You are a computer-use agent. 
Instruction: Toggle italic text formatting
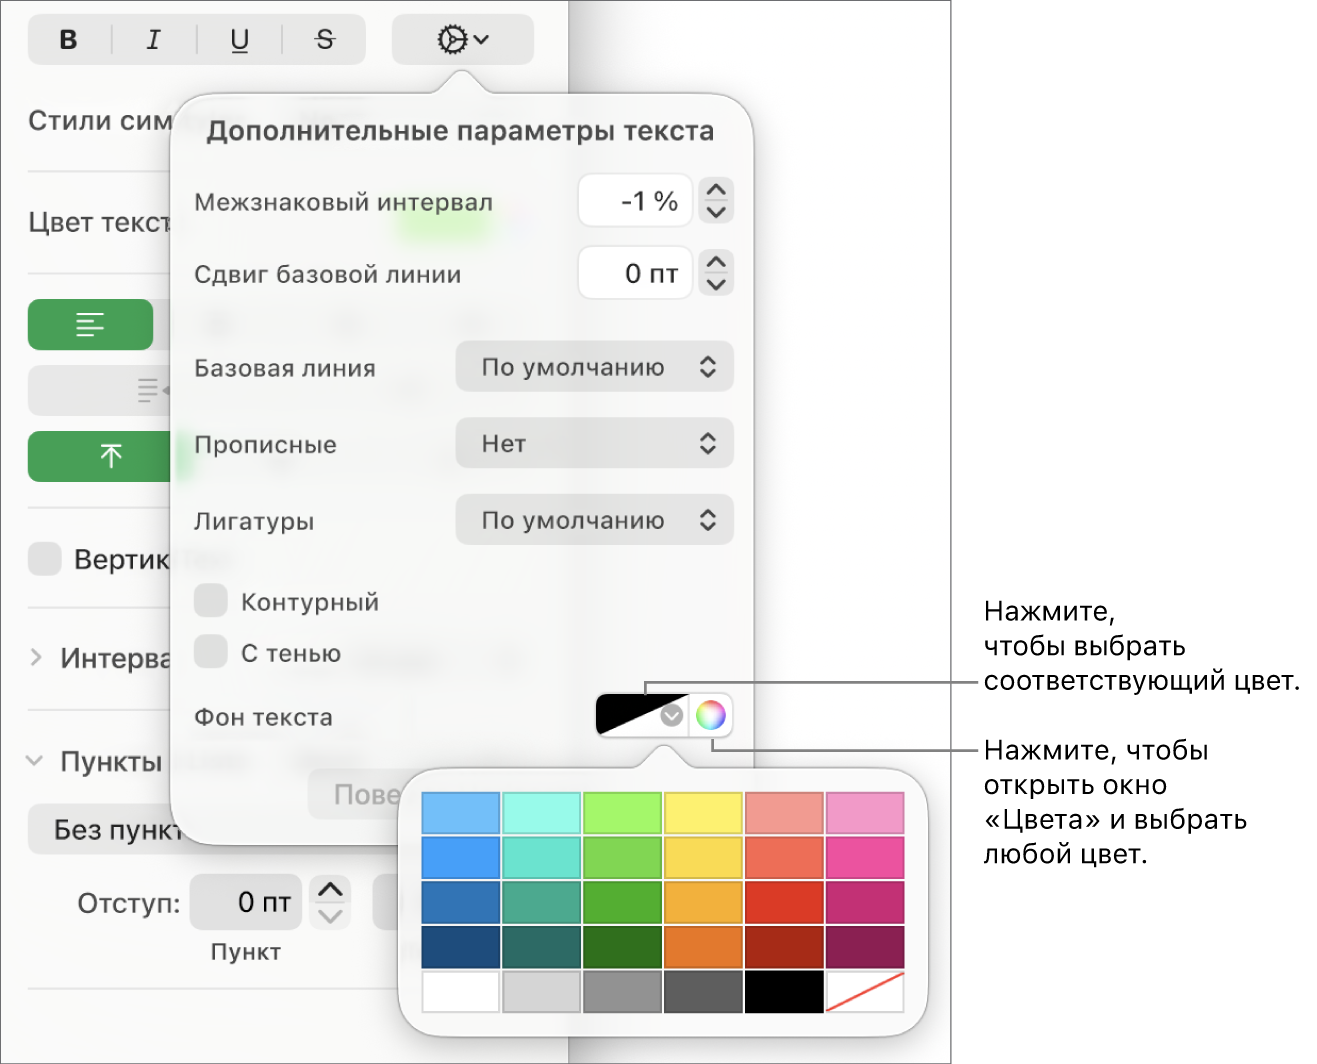click(x=154, y=40)
